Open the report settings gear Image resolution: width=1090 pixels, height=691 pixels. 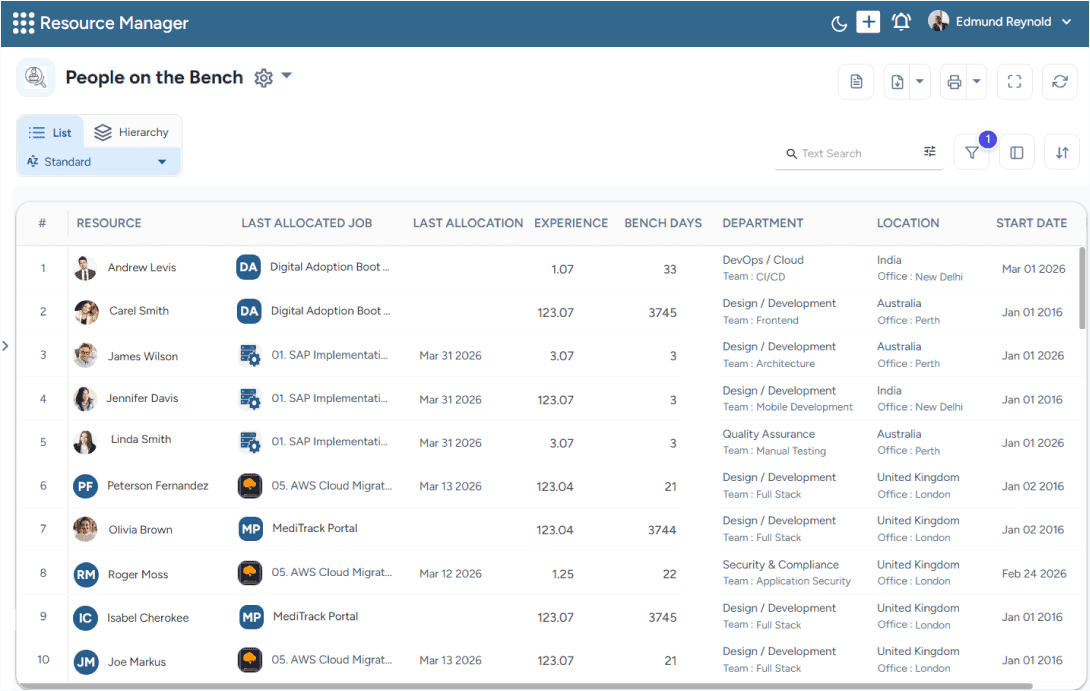click(x=263, y=77)
